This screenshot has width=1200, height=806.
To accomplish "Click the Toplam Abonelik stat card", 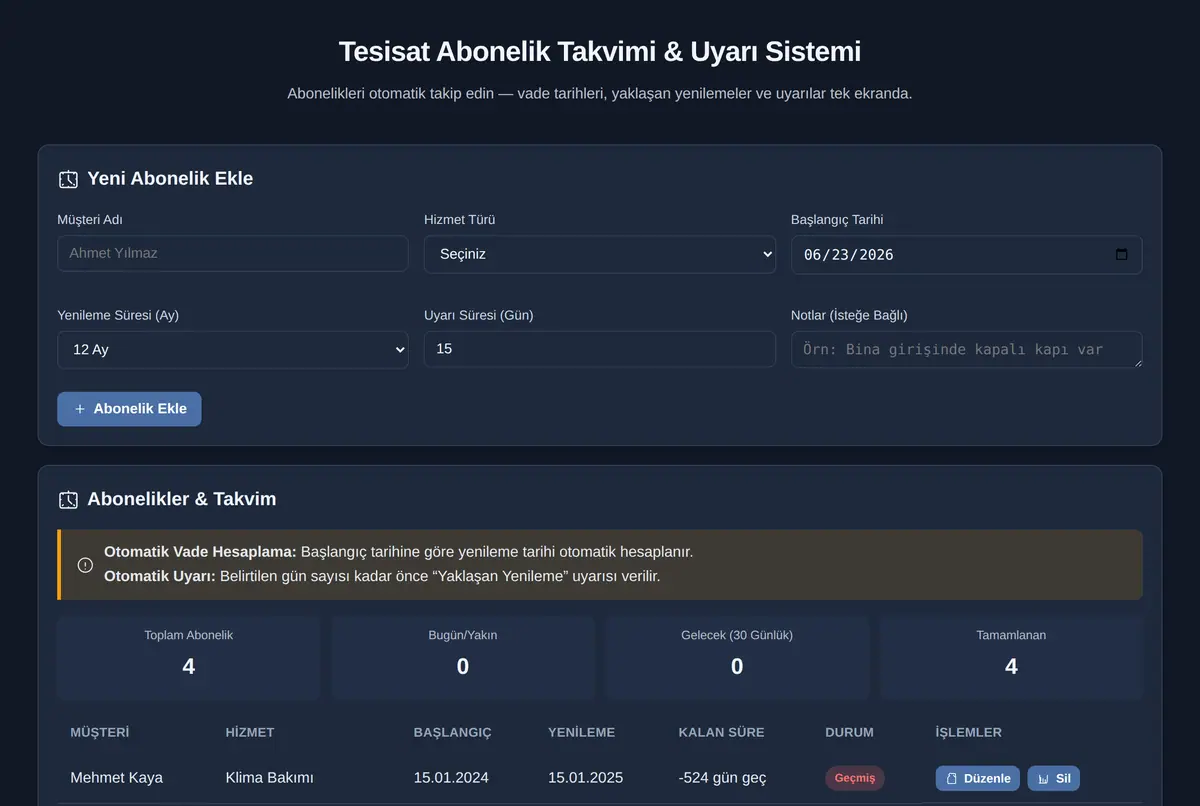I will (189, 657).
